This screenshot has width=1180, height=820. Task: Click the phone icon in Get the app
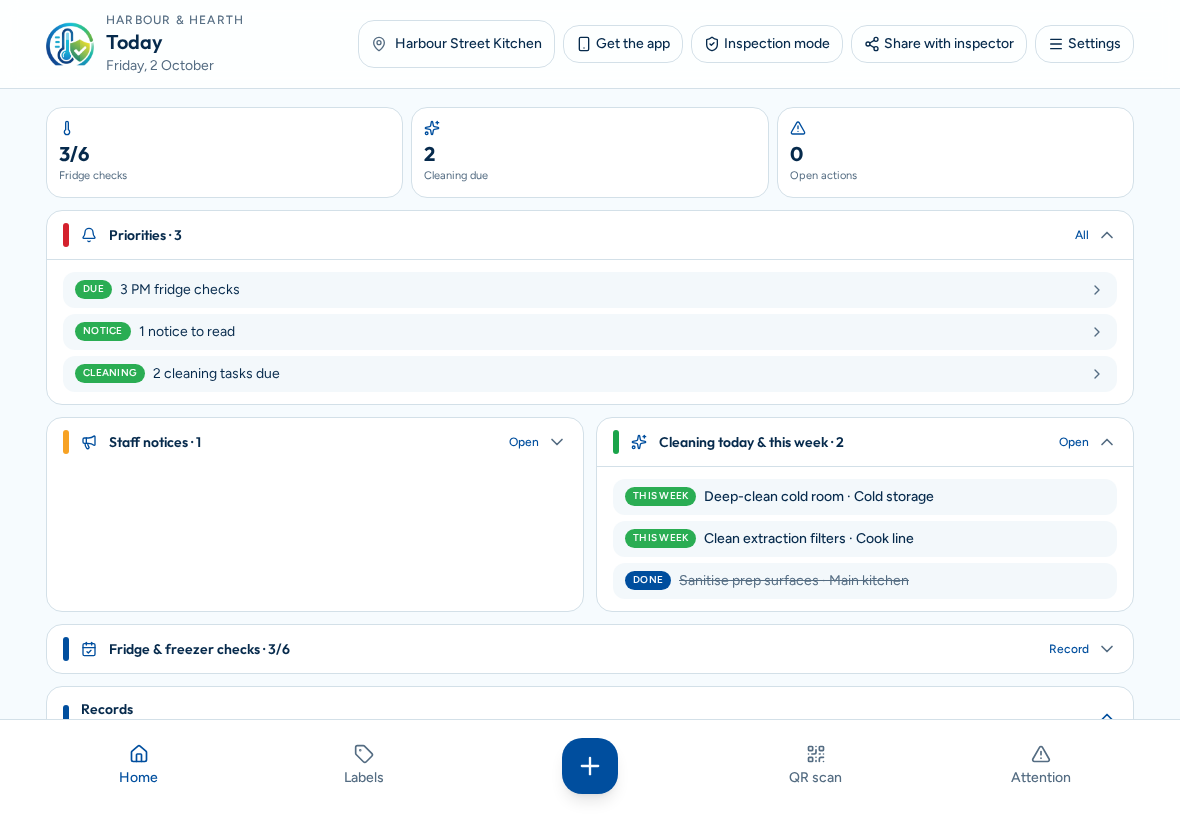[x=583, y=44]
